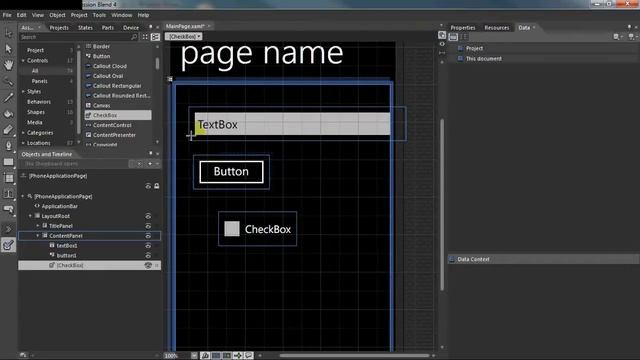640x360 pixels.
Task: Switch to the Properties tab
Action: [463, 28]
